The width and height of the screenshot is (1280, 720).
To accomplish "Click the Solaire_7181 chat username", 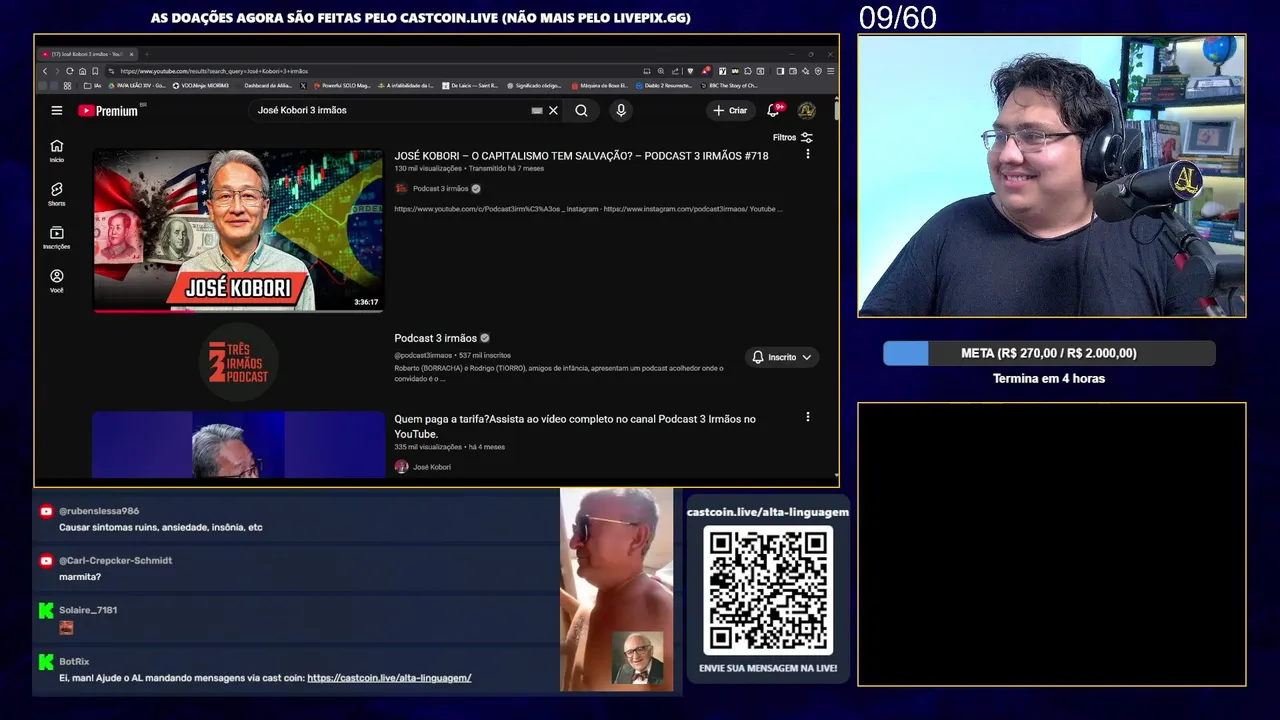I will point(88,610).
